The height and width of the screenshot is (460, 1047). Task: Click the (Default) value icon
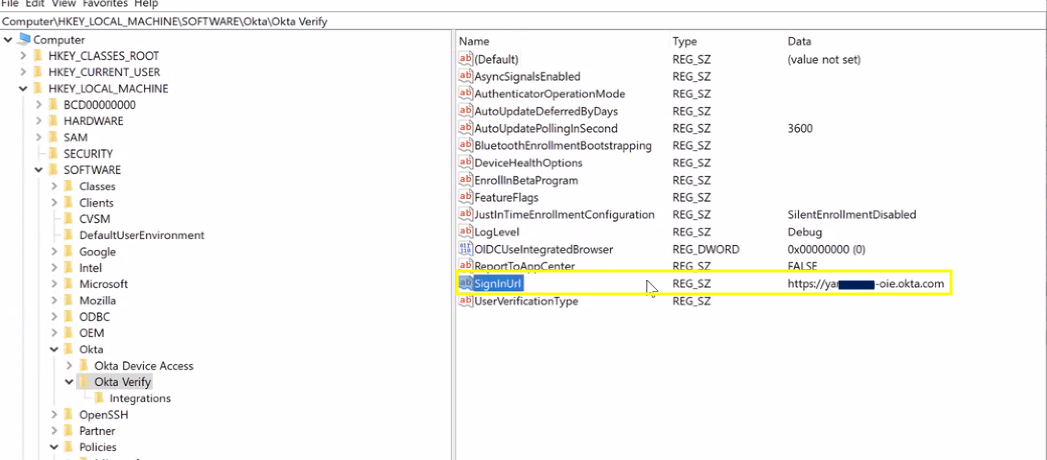(x=465, y=59)
